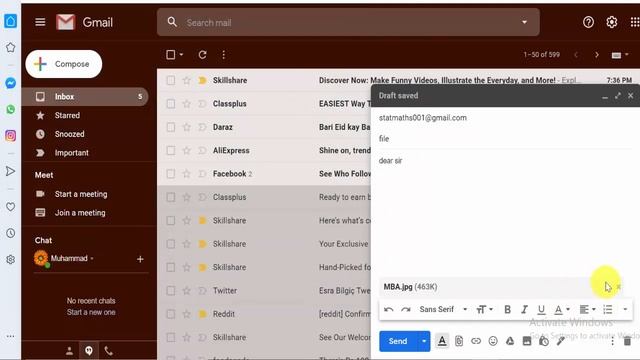The width and height of the screenshot is (640, 360).
Task: Open the Gmail main menu hamburger icon
Action: pyautogui.click(x=40, y=22)
